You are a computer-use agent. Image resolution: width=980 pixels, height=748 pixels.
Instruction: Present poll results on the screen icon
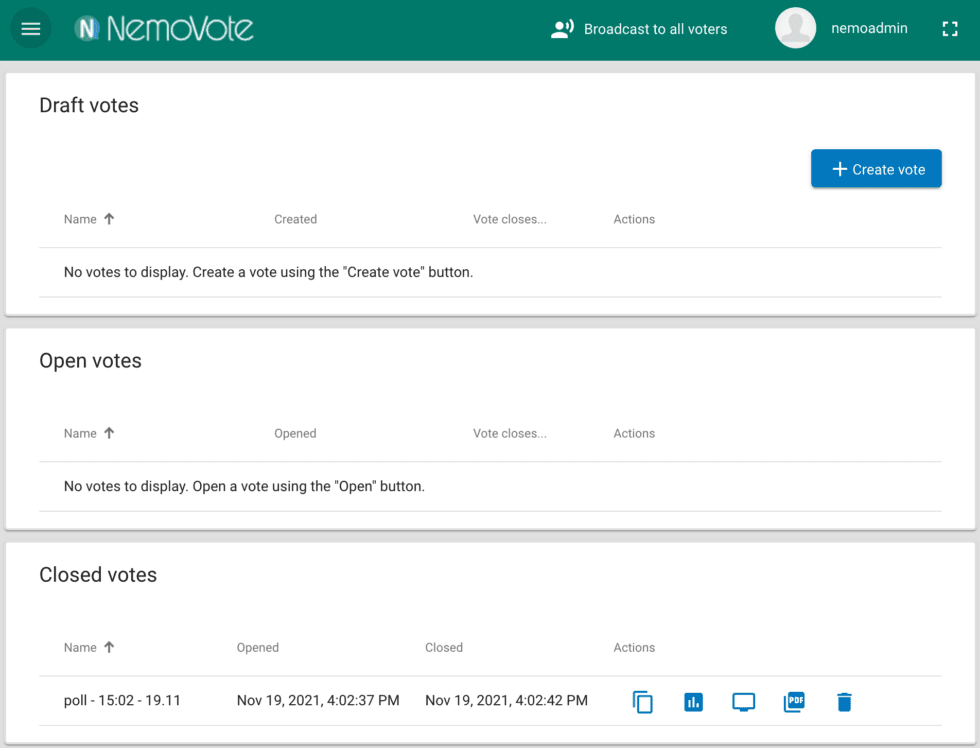[743, 702]
